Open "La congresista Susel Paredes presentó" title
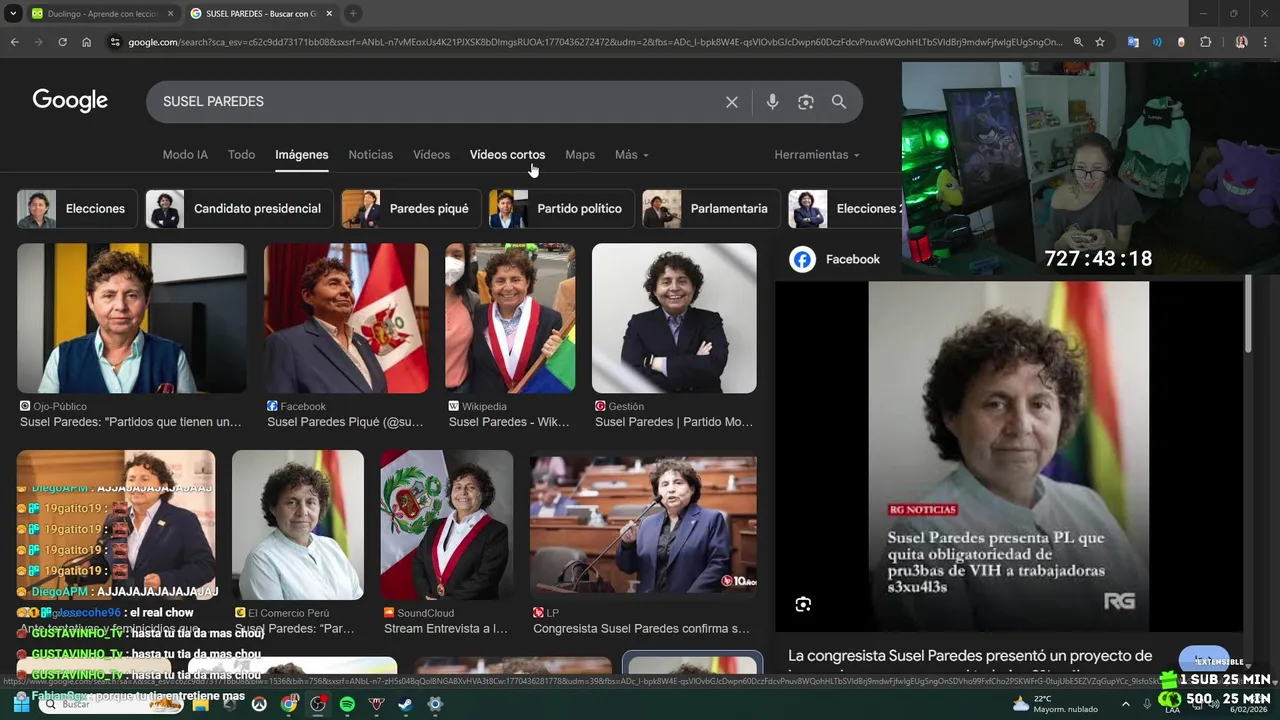The height and width of the screenshot is (720, 1280). (x=970, y=656)
